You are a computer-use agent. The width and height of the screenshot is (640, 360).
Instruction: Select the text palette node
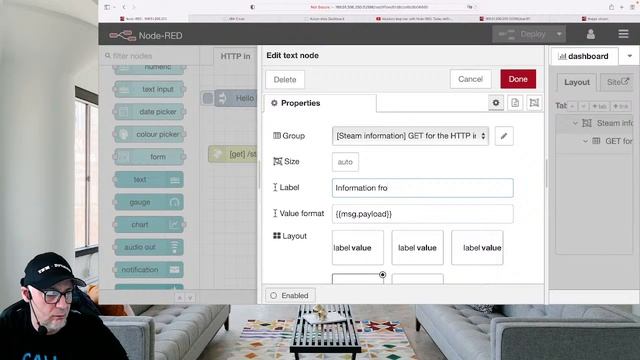tap(149, 180)
